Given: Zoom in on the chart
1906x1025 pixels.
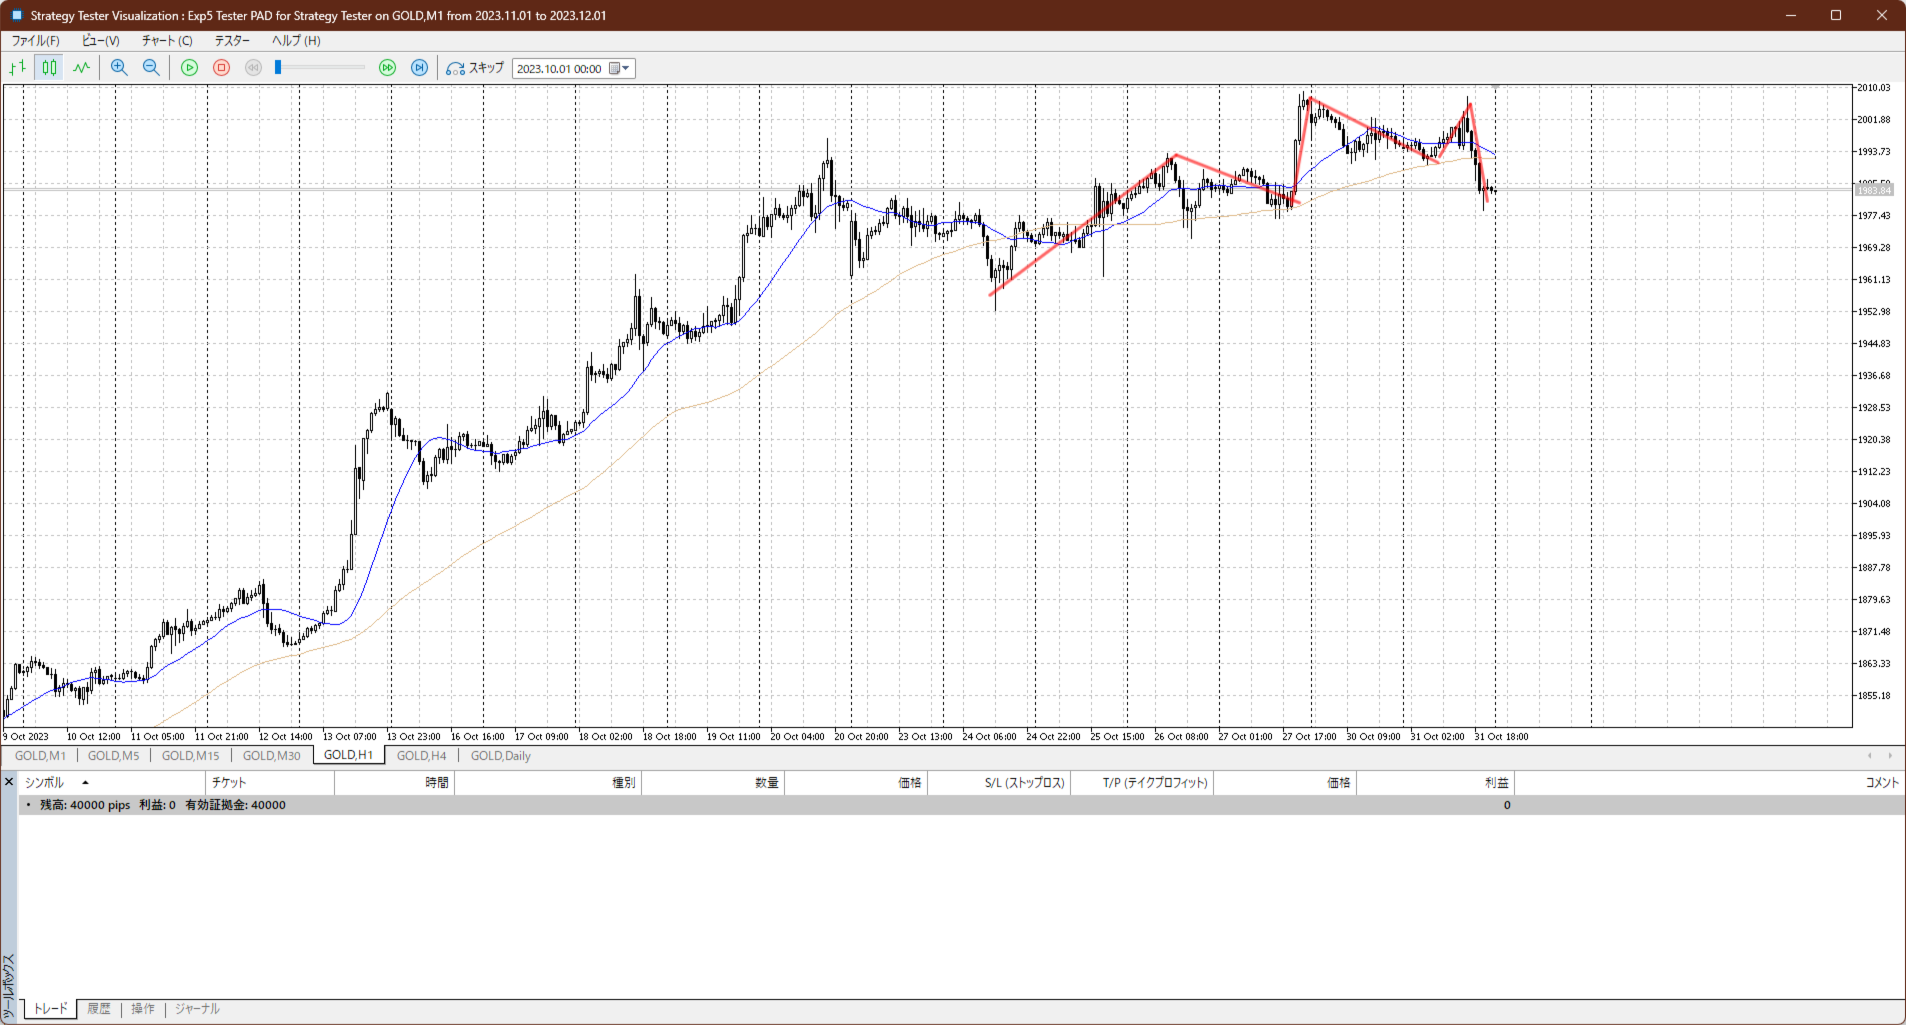Looking at the screenshot, I should [119, 68].
